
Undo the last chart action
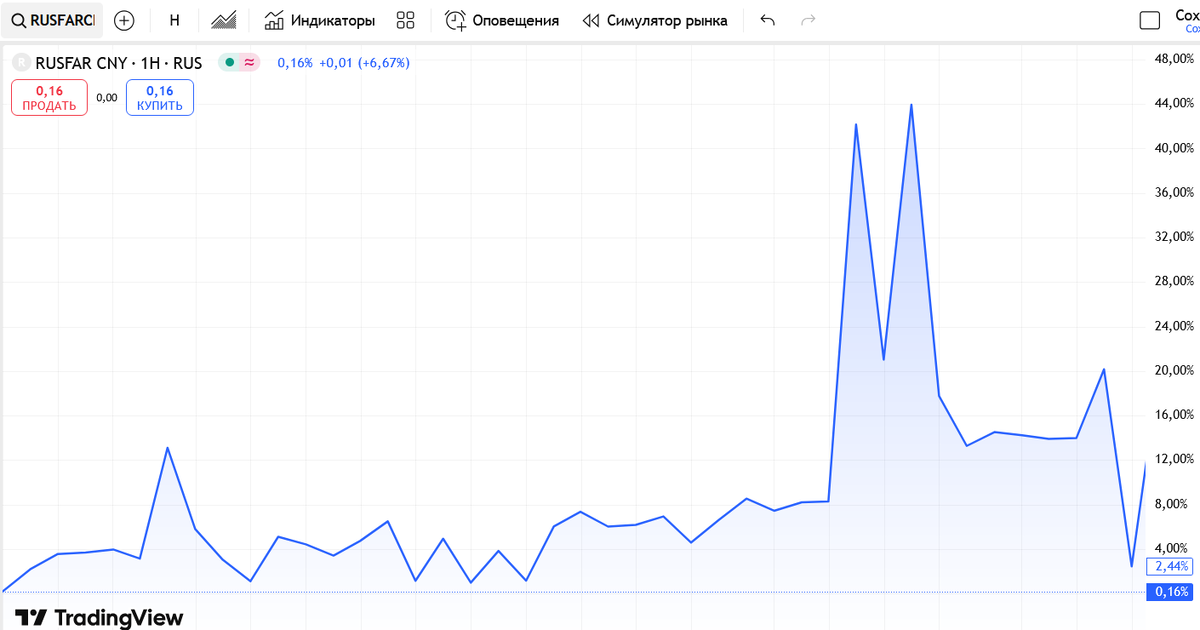click(768, 20)
